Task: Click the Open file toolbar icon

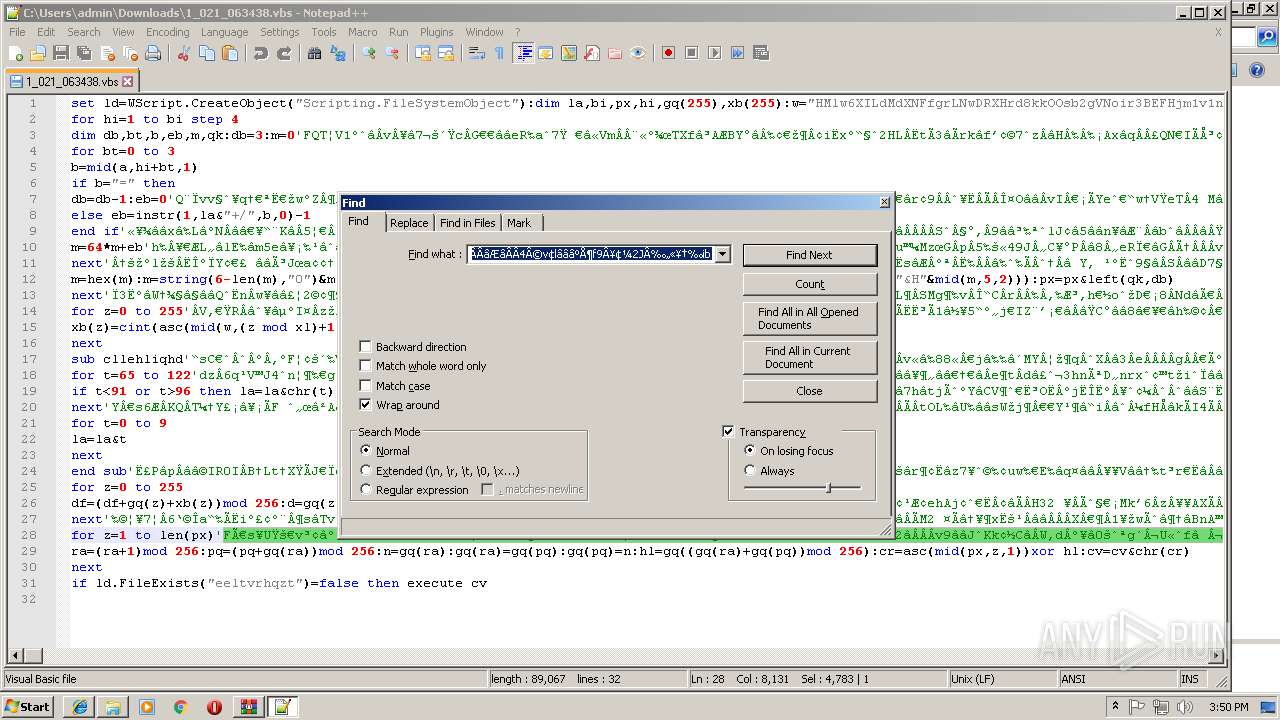Action: tap(38, 53)
